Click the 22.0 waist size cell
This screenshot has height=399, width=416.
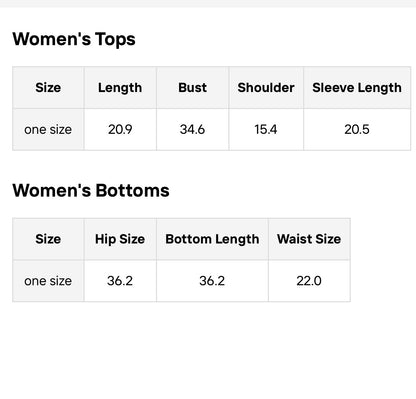click(309, 281)
